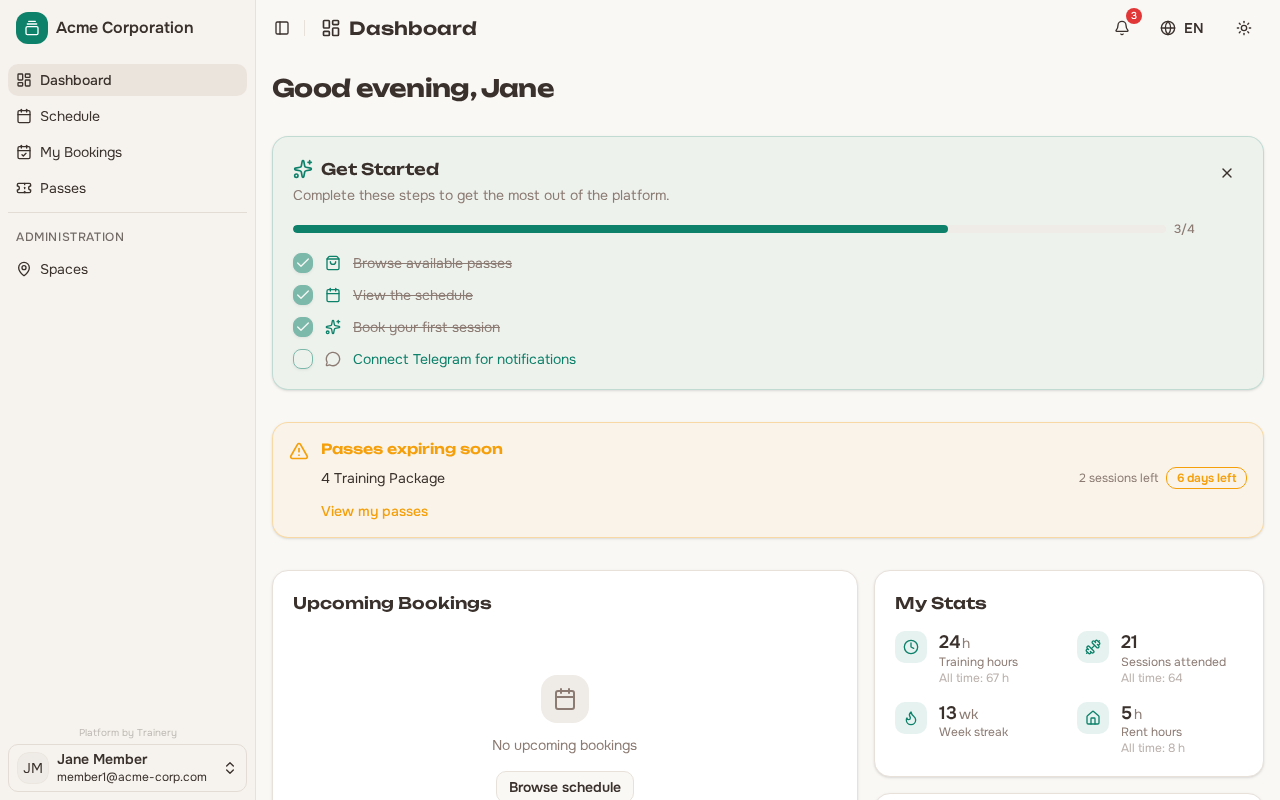The height and width of the screenshot is (800, 1280).
Task: Click the warning triangle icon in passes alert
Action: pos(299,451)
